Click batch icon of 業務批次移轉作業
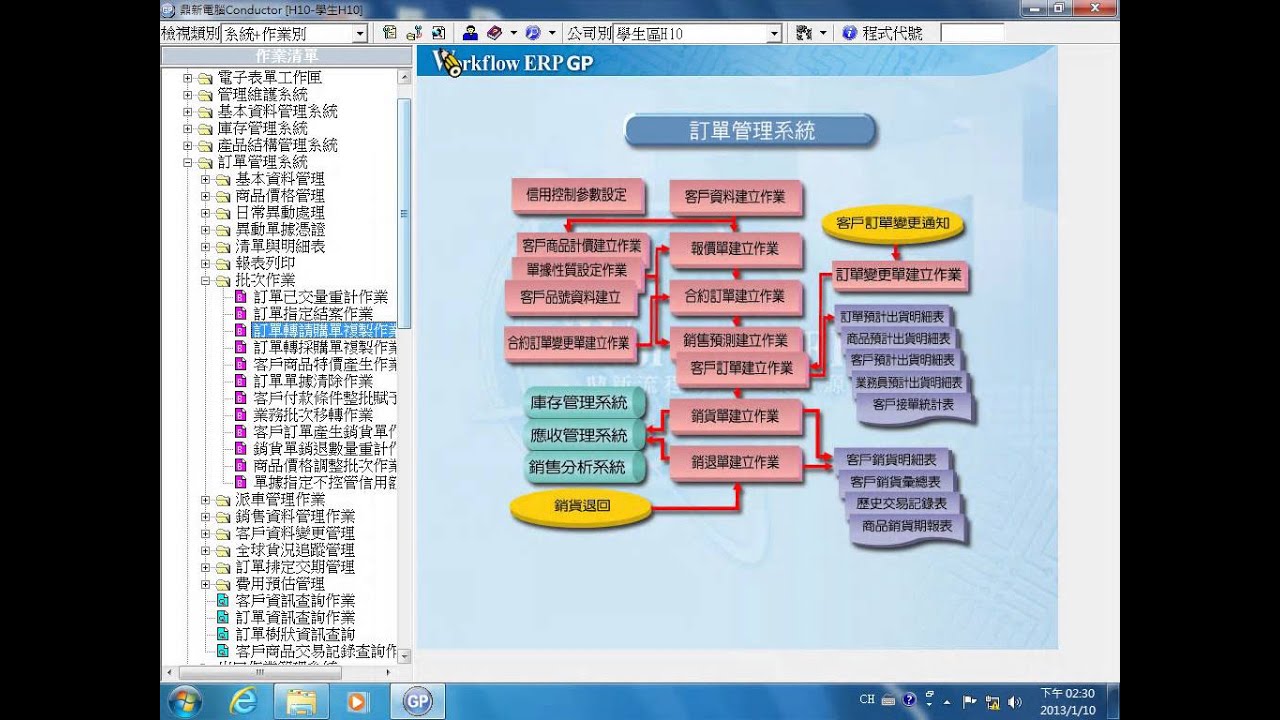 240,415
